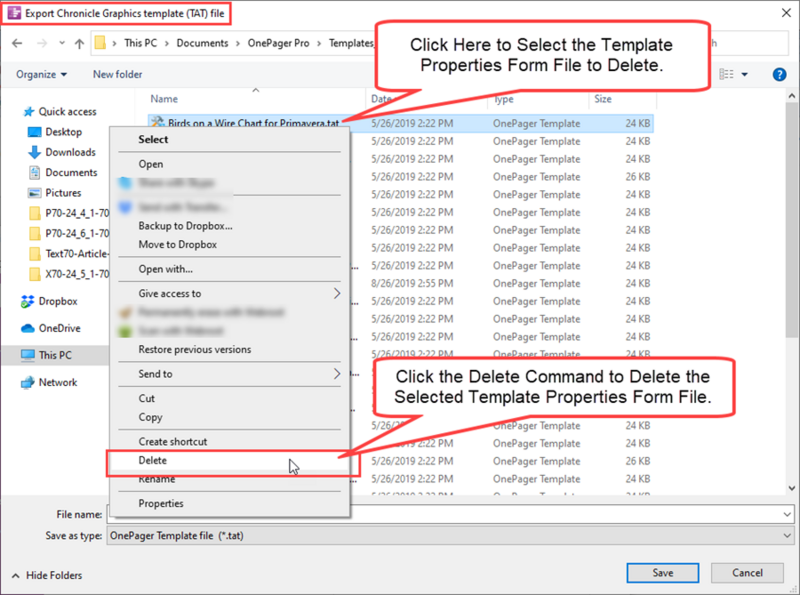Click file list scrollbar down arrow

tap(792, 488)
